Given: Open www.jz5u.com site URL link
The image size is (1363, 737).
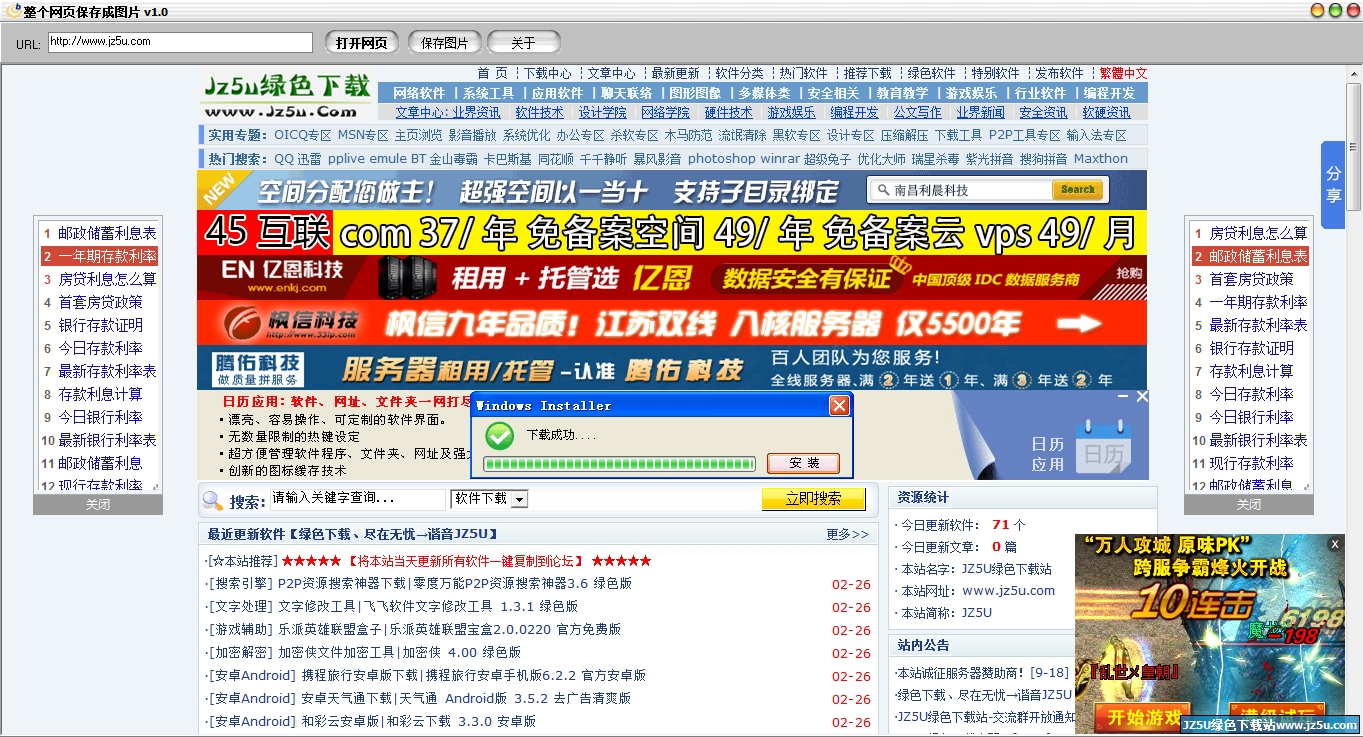Looking at the screenshot, I should point(1009,591).
